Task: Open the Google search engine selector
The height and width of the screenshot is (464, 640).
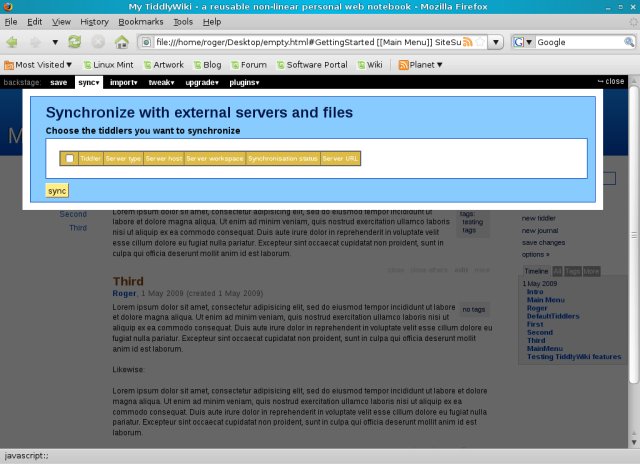Action: (x=523, y=42)
